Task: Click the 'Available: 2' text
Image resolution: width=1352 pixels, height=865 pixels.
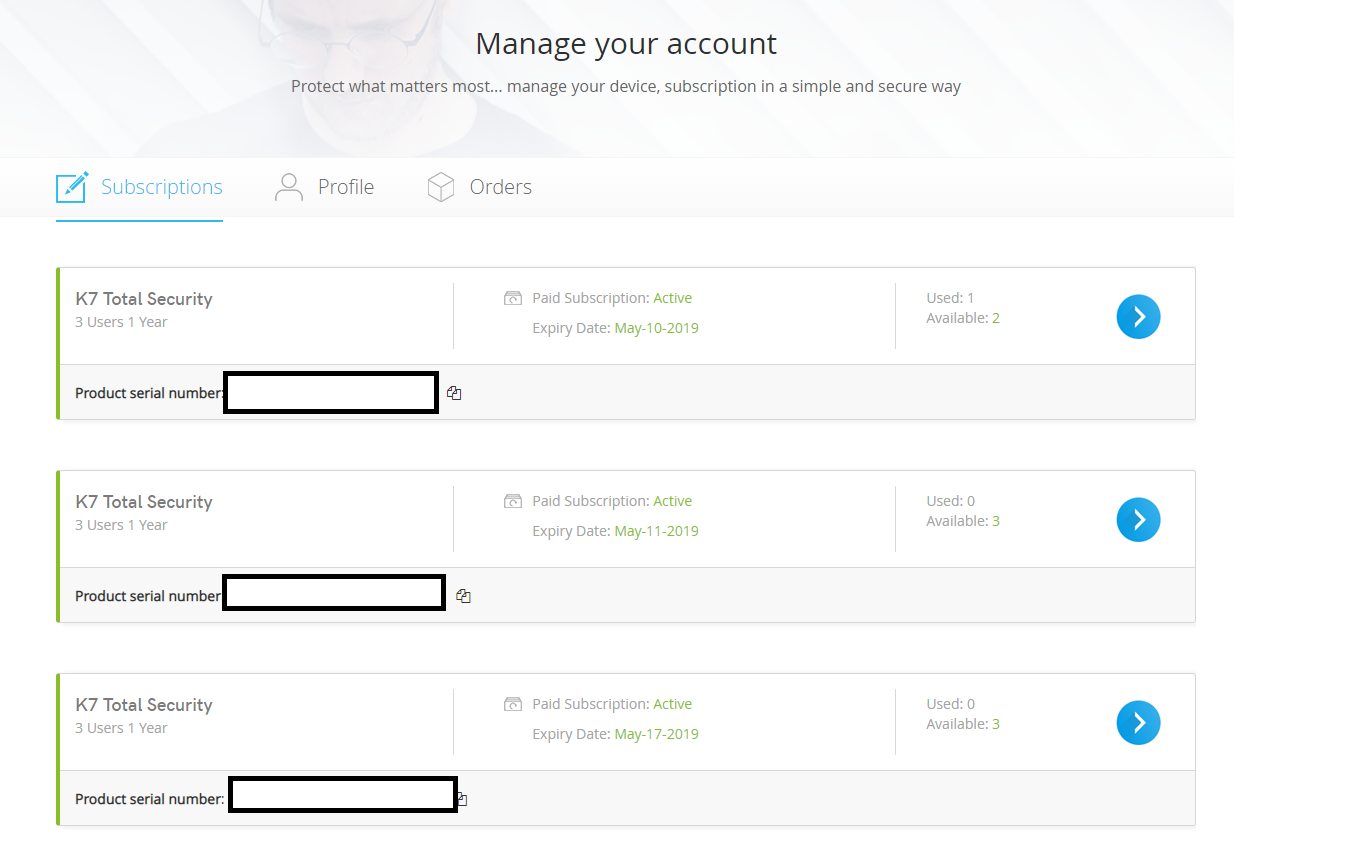Action: tap(963, 318)
